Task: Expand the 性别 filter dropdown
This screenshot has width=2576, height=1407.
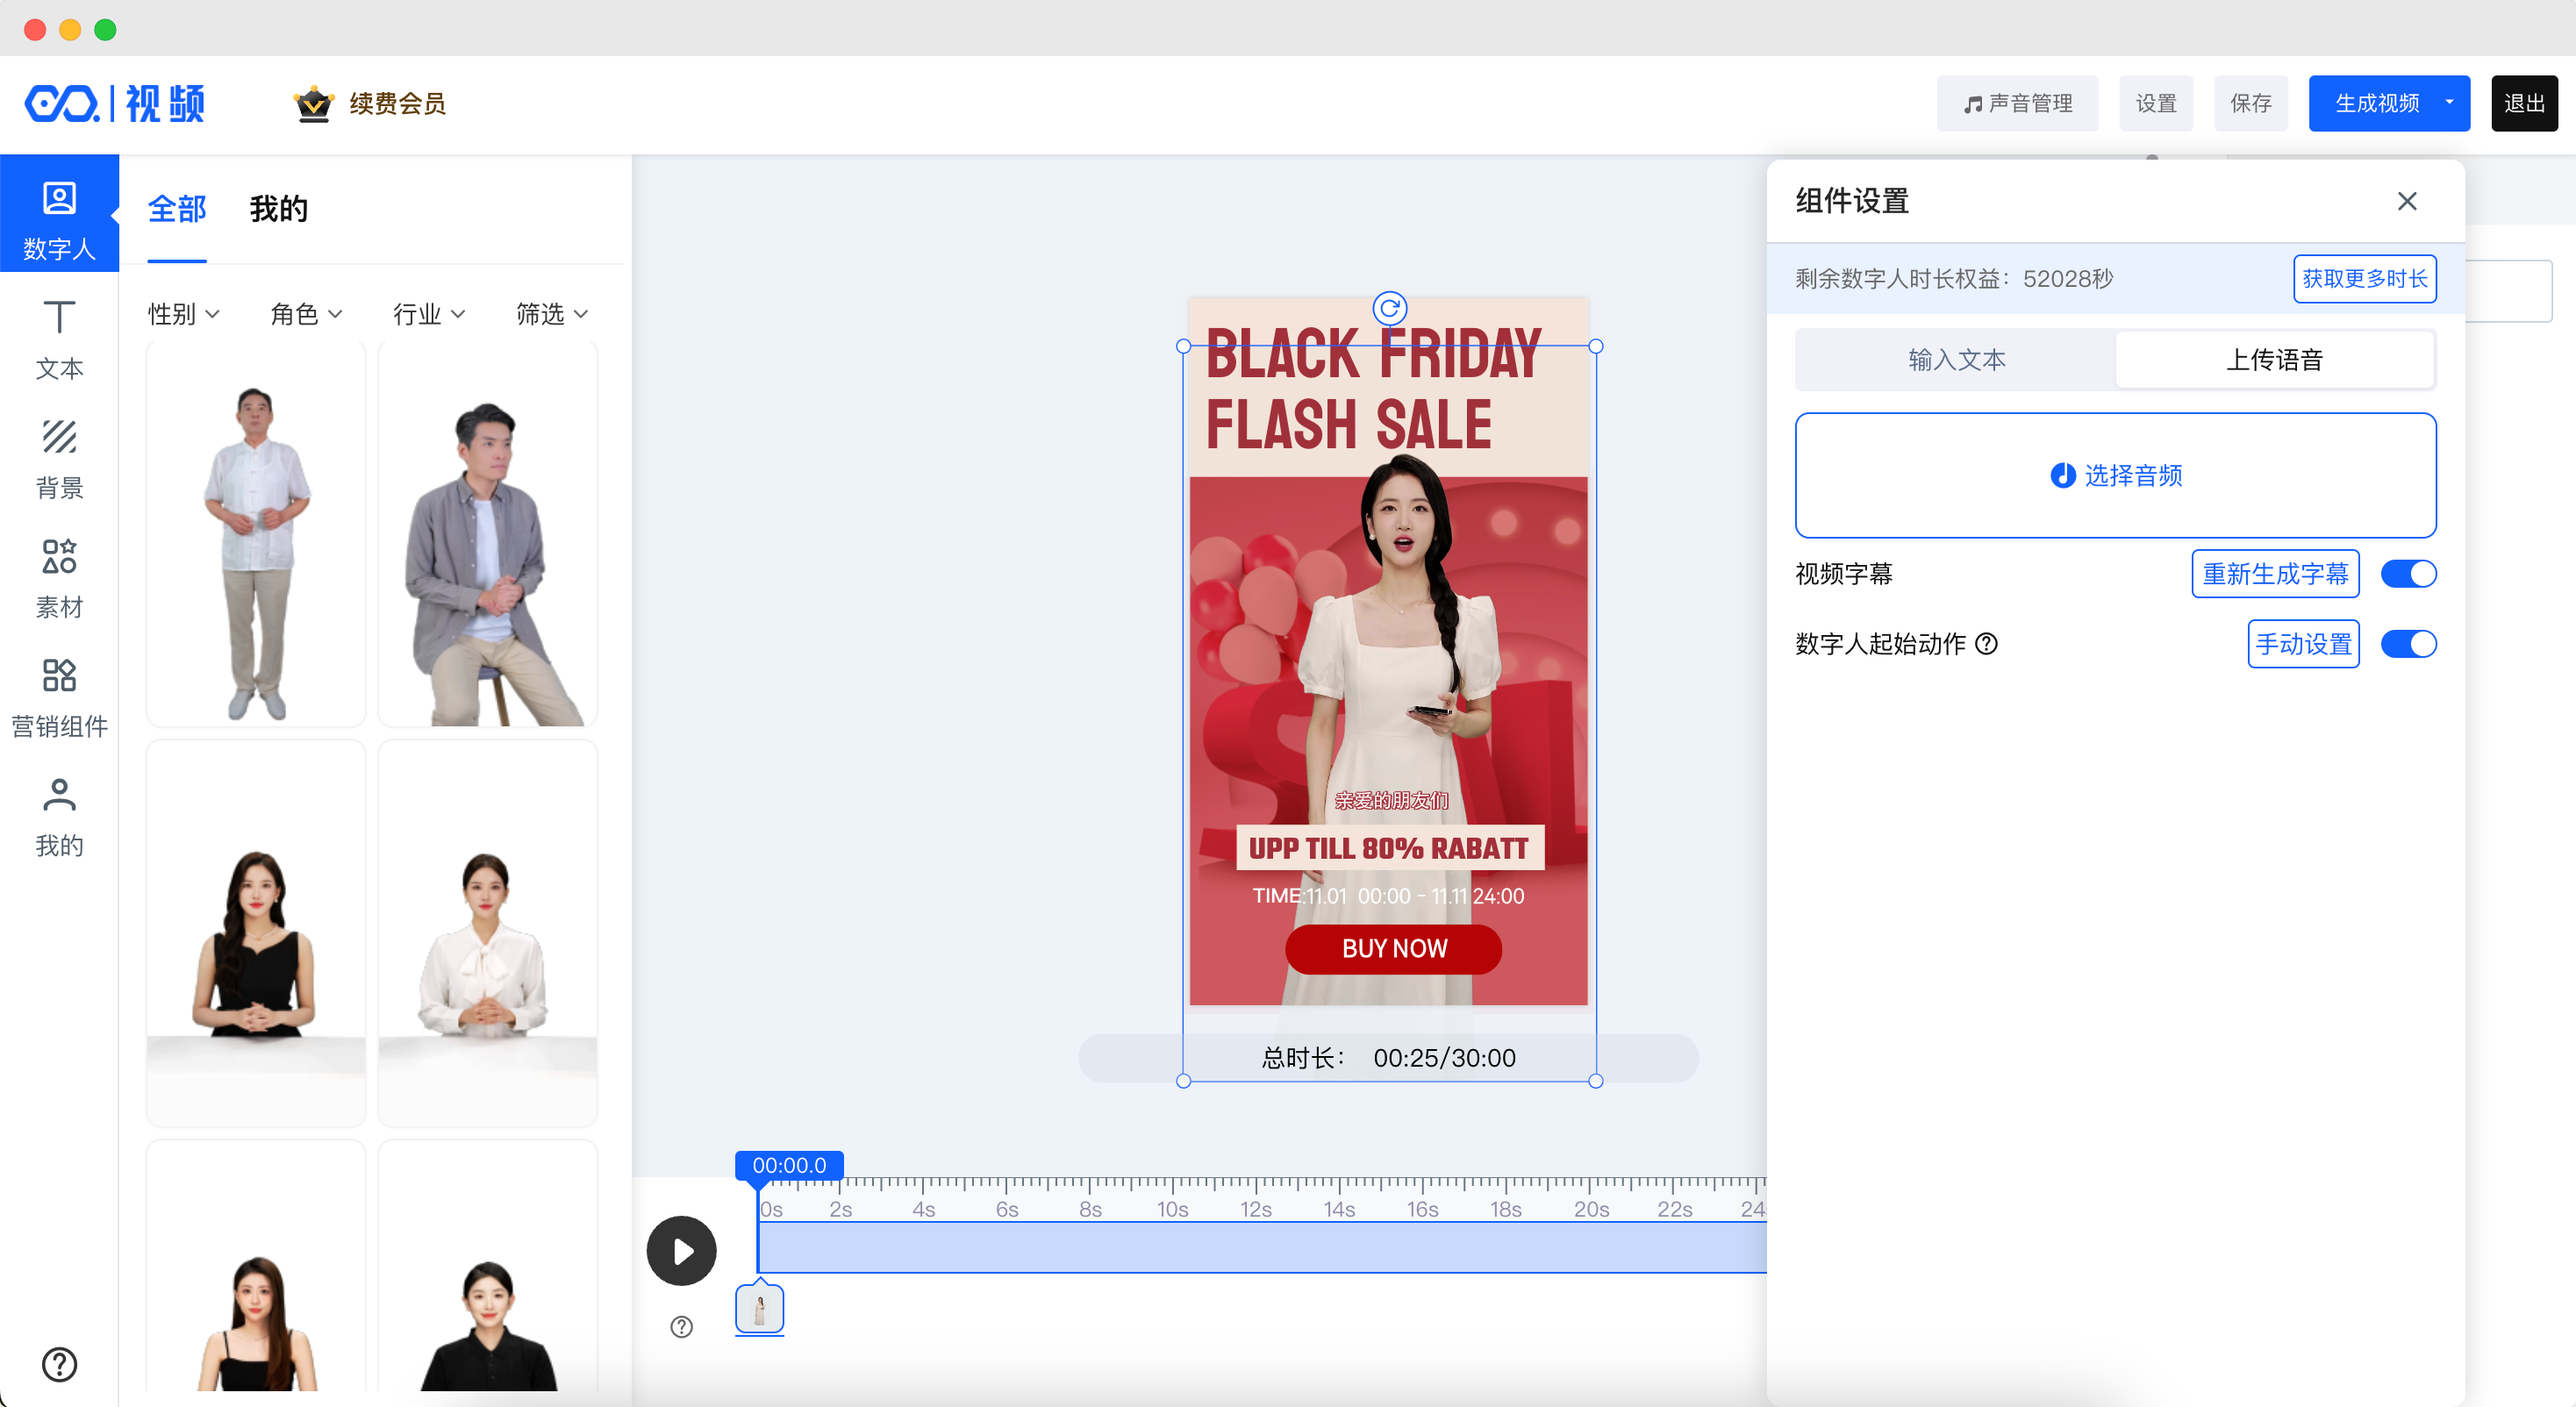Action: point(184,314)
